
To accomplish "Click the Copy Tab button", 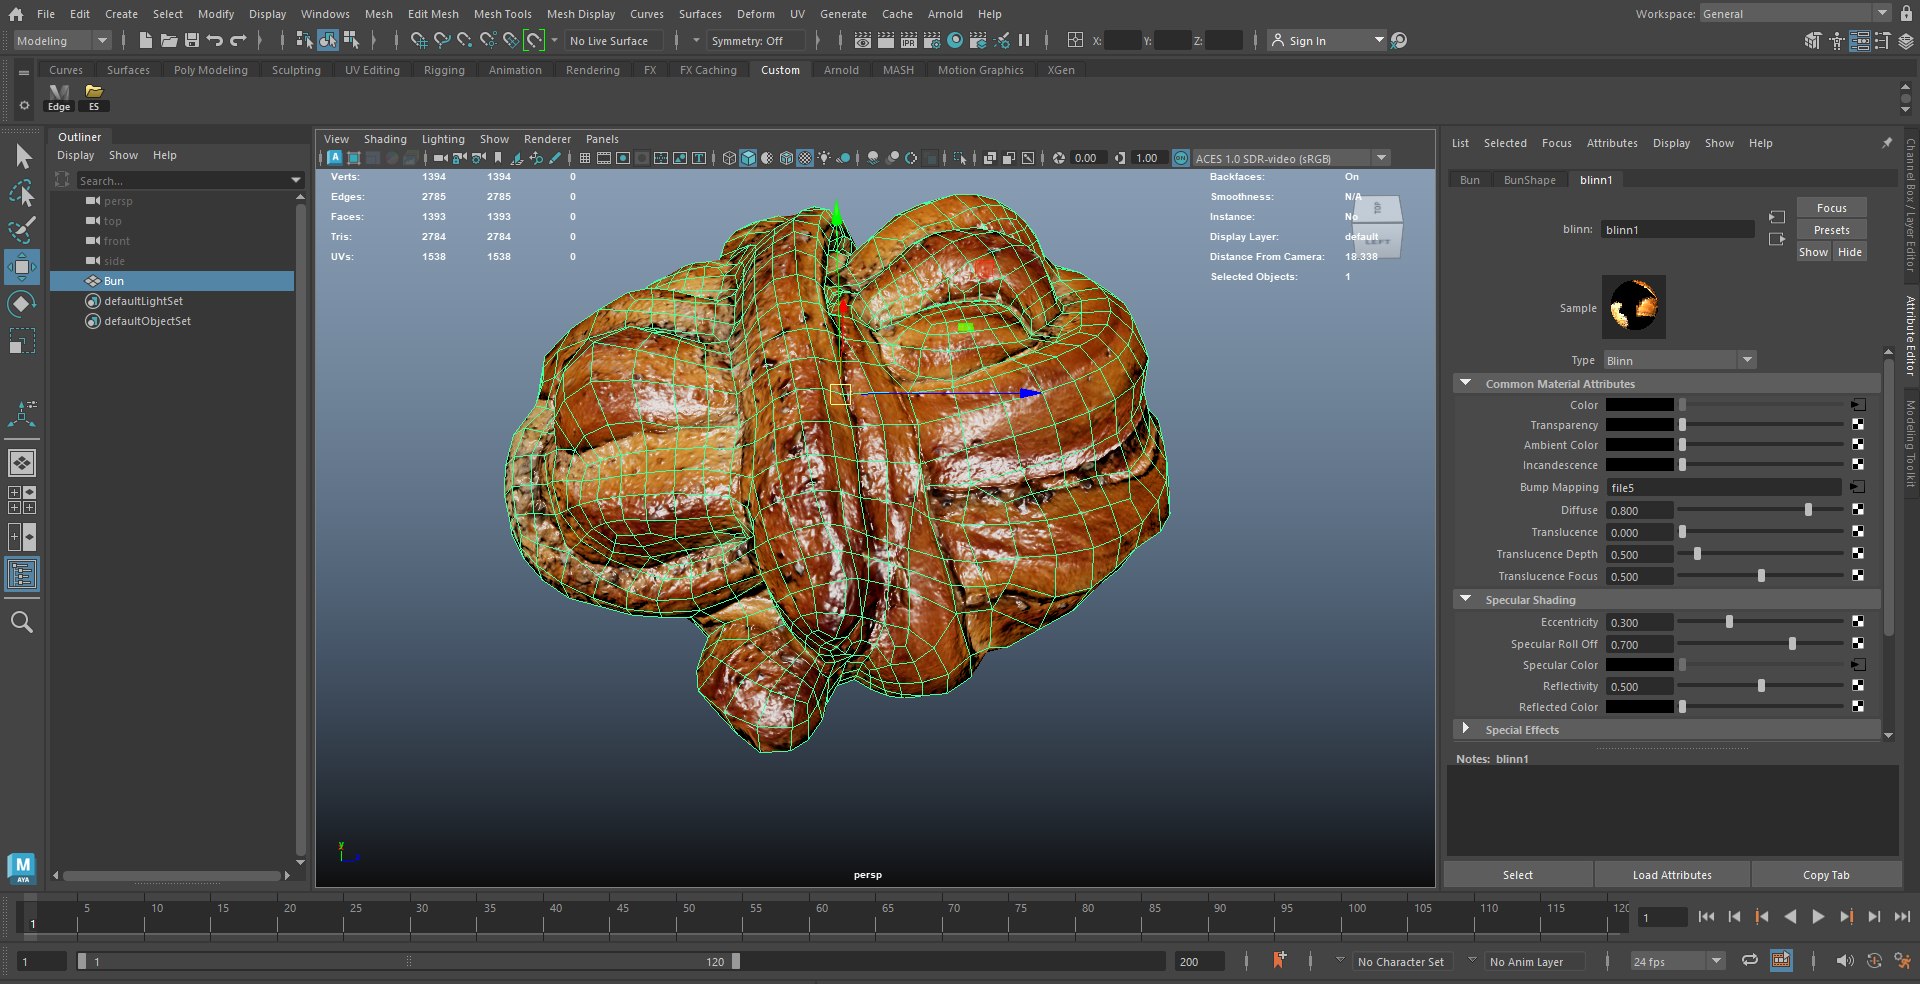I will click(1826, 875).
